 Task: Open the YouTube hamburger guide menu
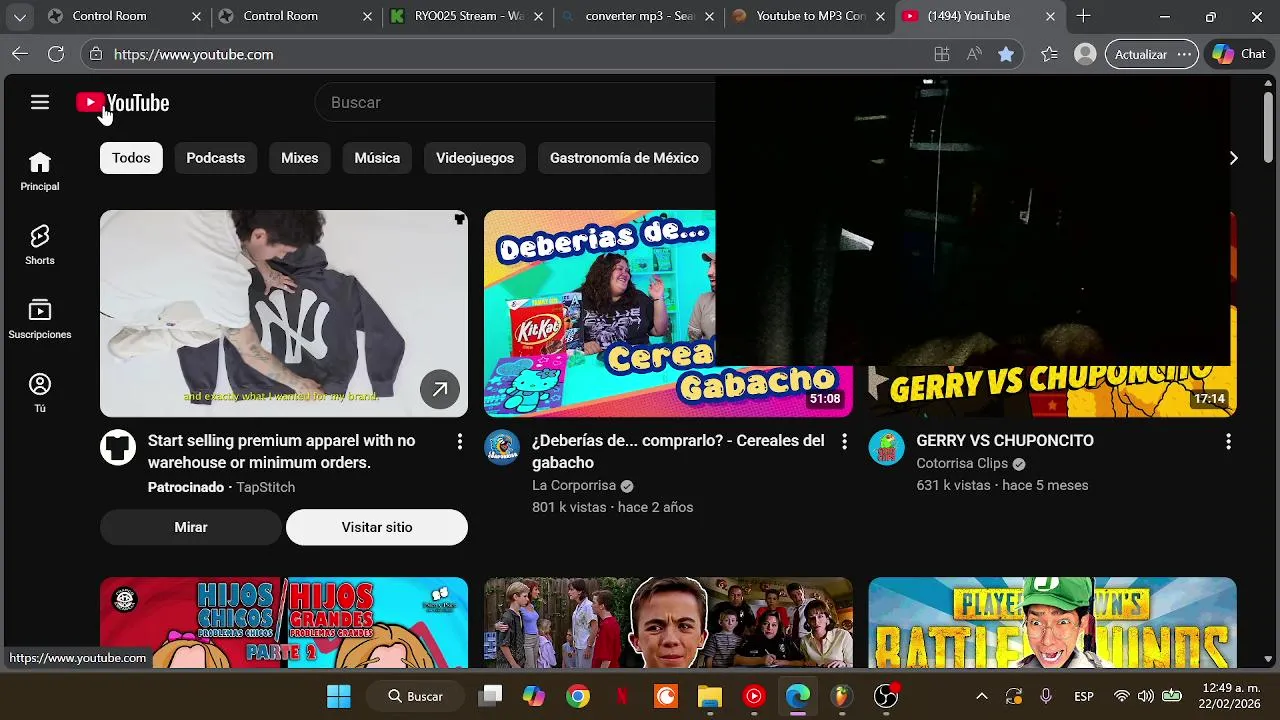coord(40,102)
